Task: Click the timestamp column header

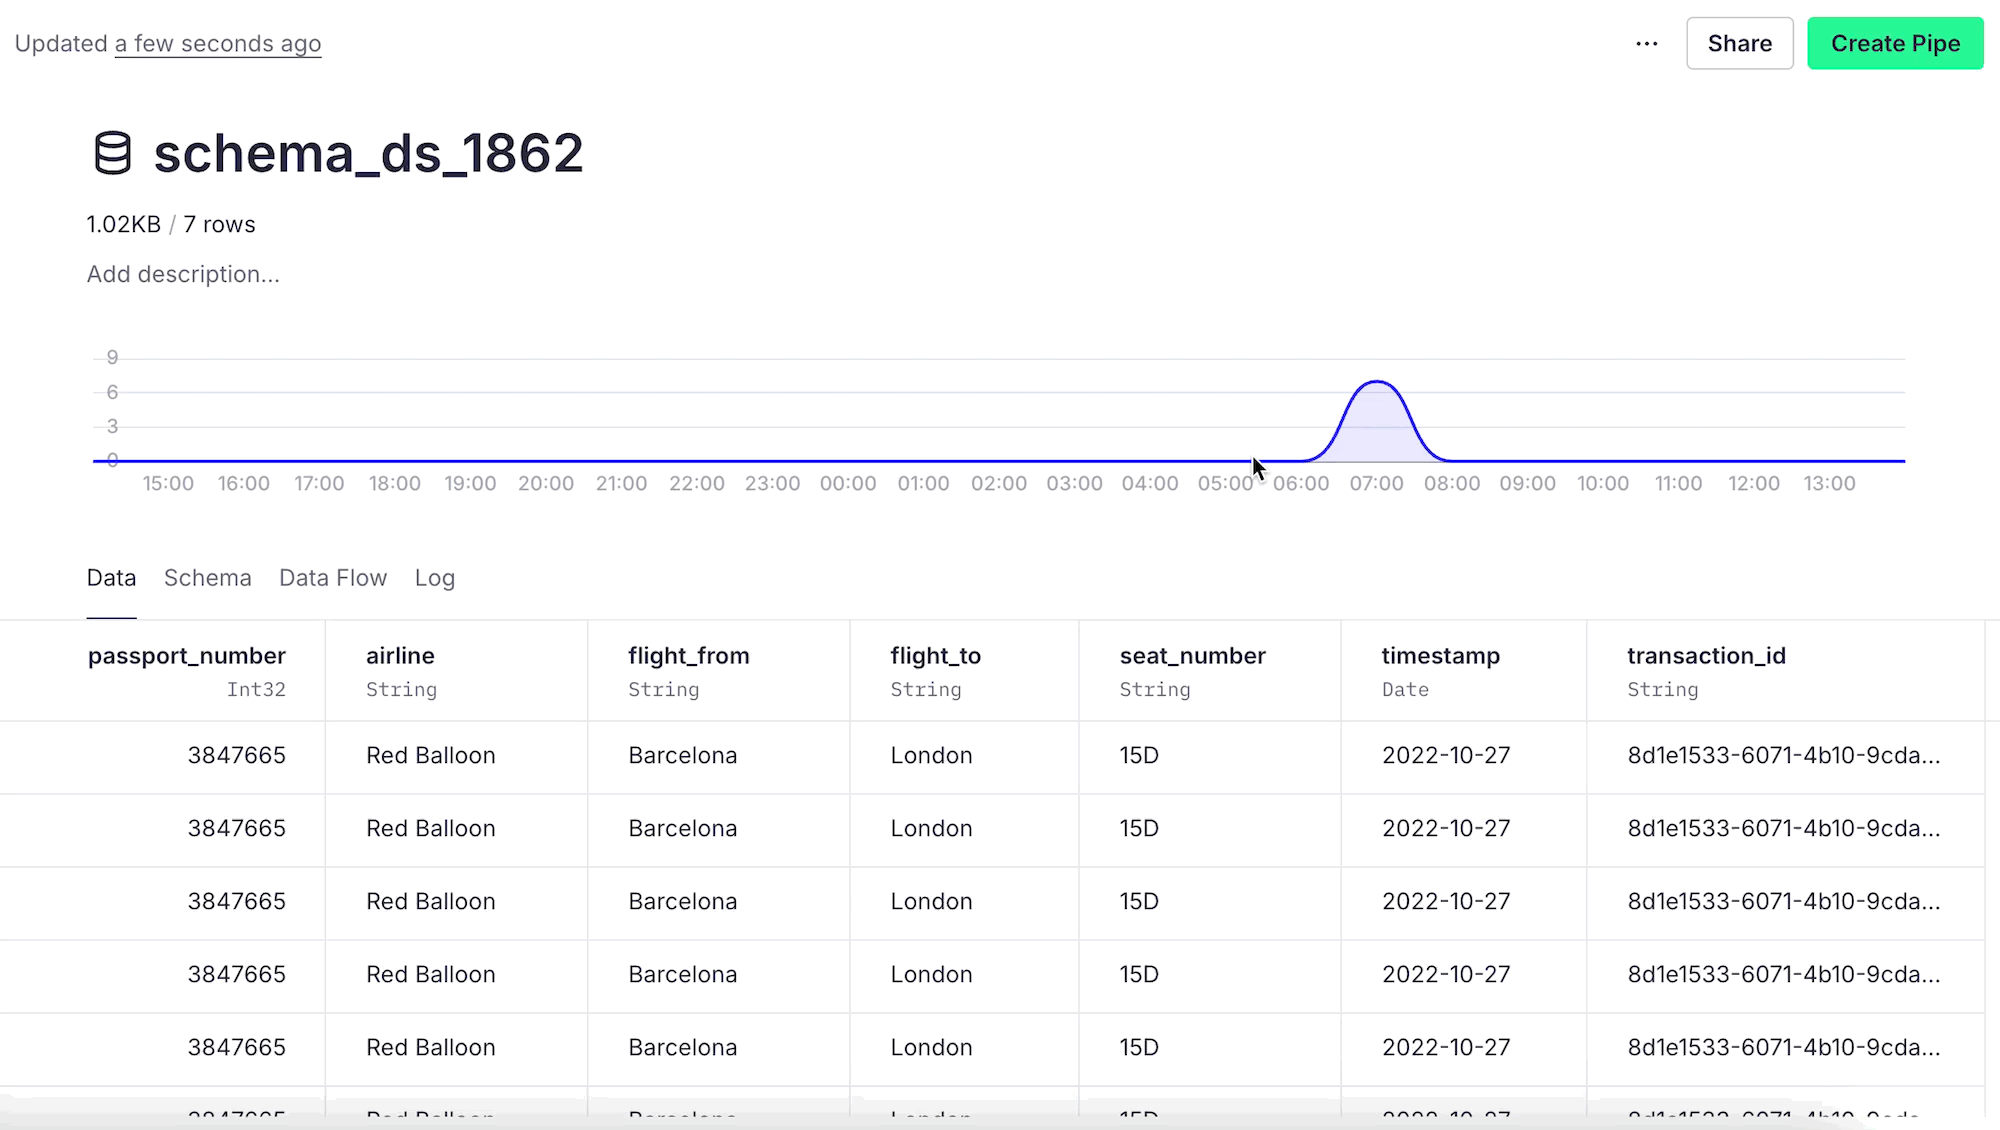Action: (1440, 656)
